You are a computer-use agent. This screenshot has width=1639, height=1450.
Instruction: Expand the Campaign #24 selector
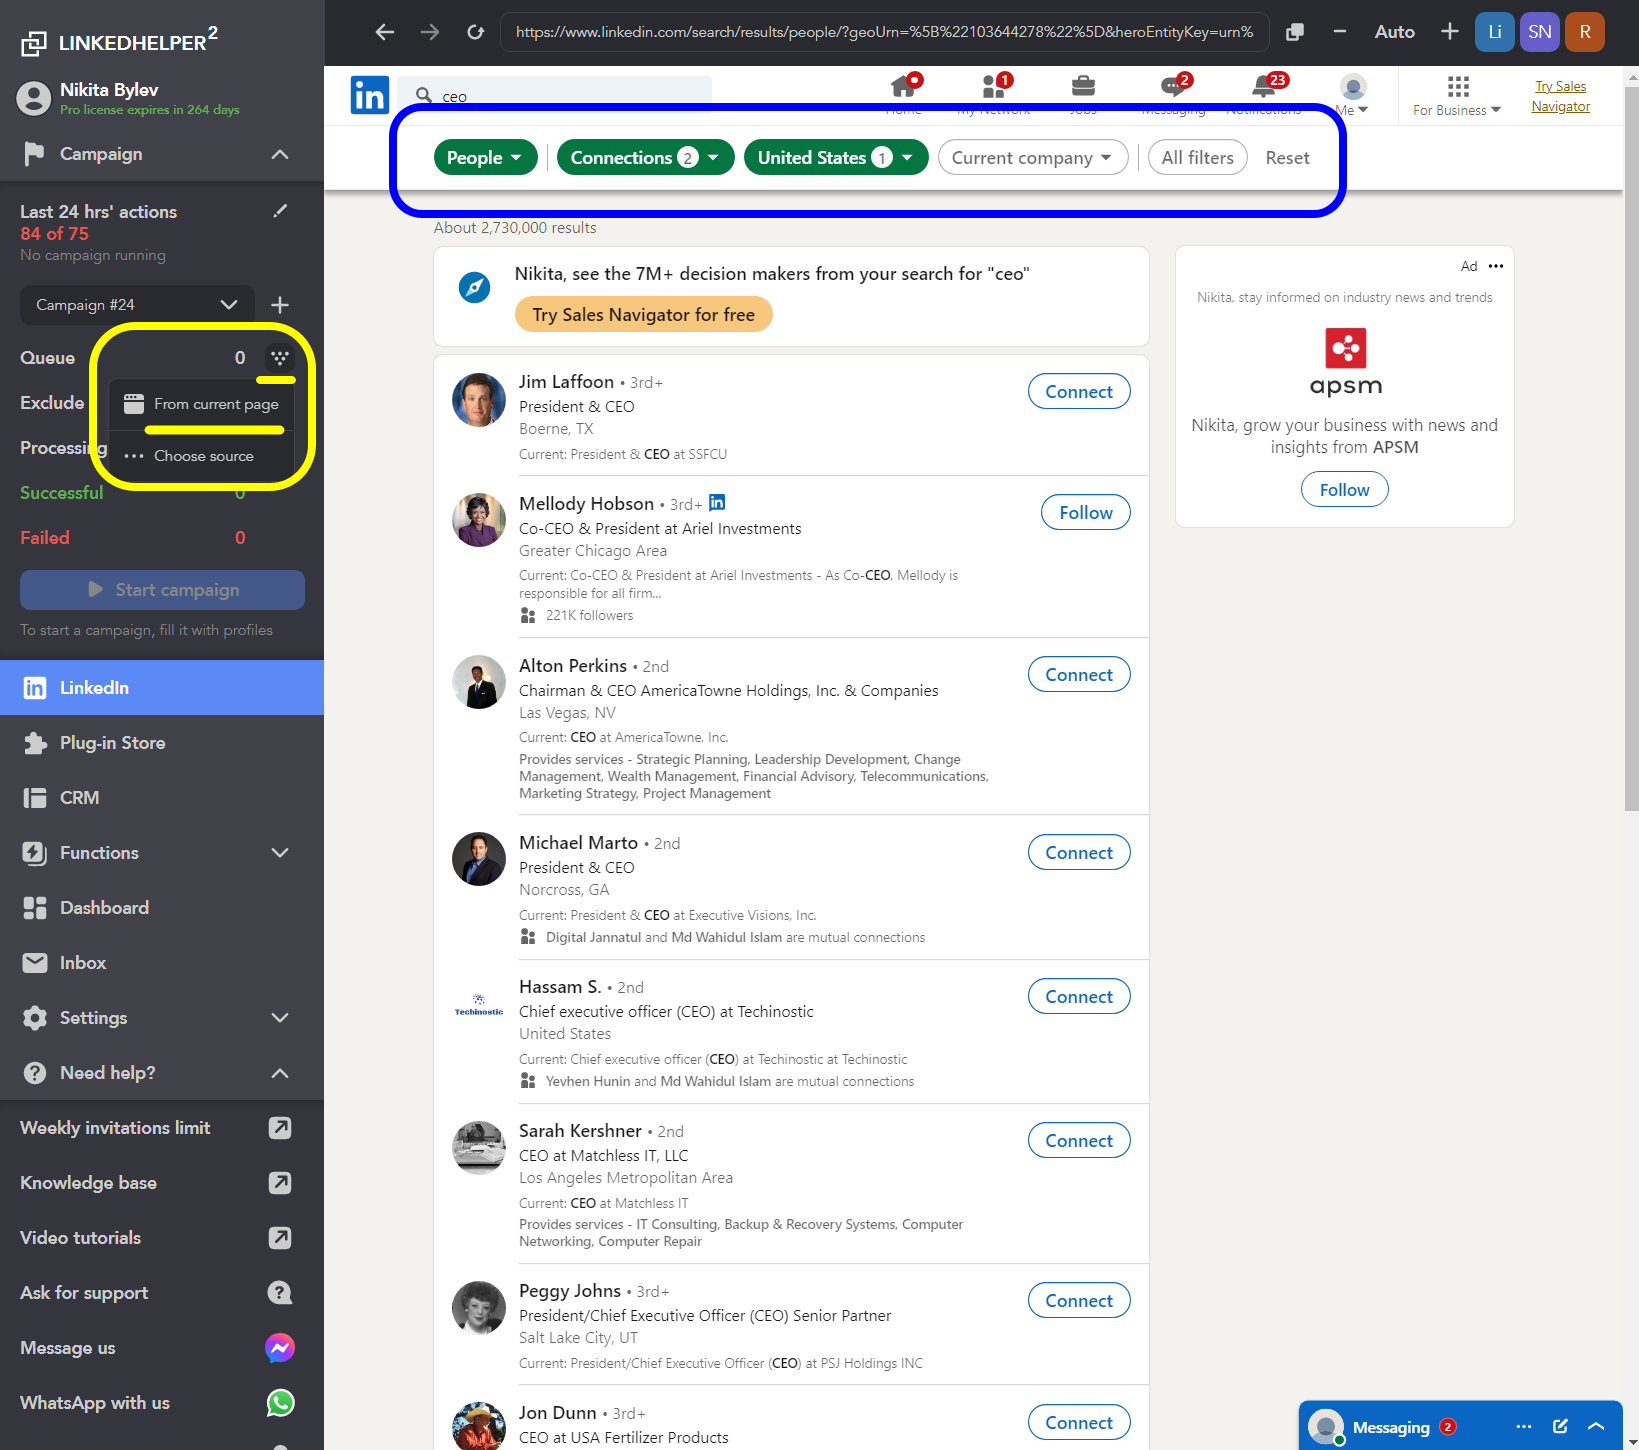(x=227, y=304)
